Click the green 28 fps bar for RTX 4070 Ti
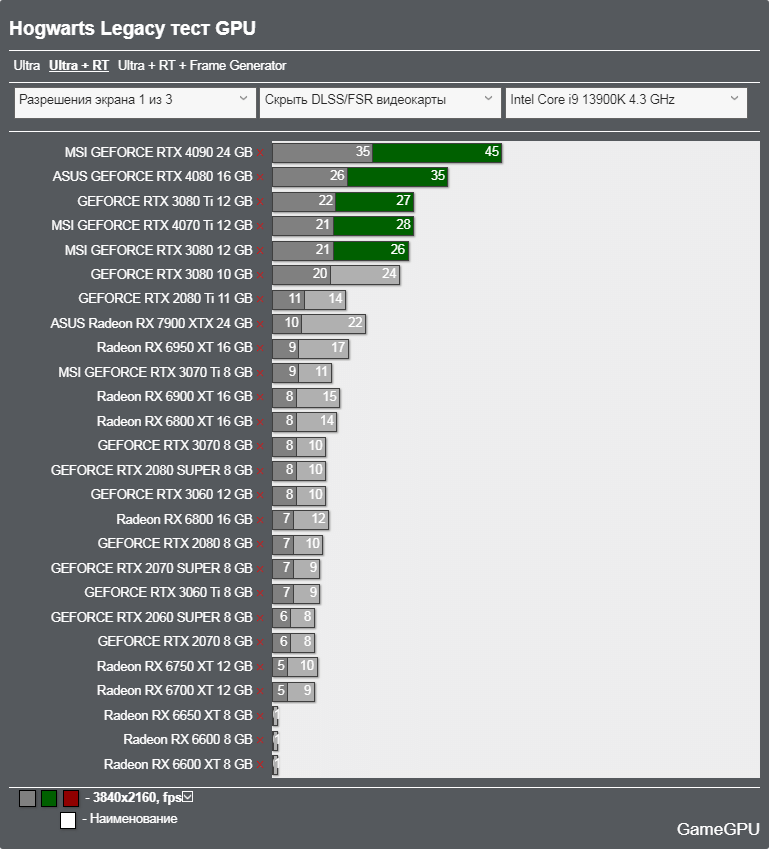 (373, 226)
